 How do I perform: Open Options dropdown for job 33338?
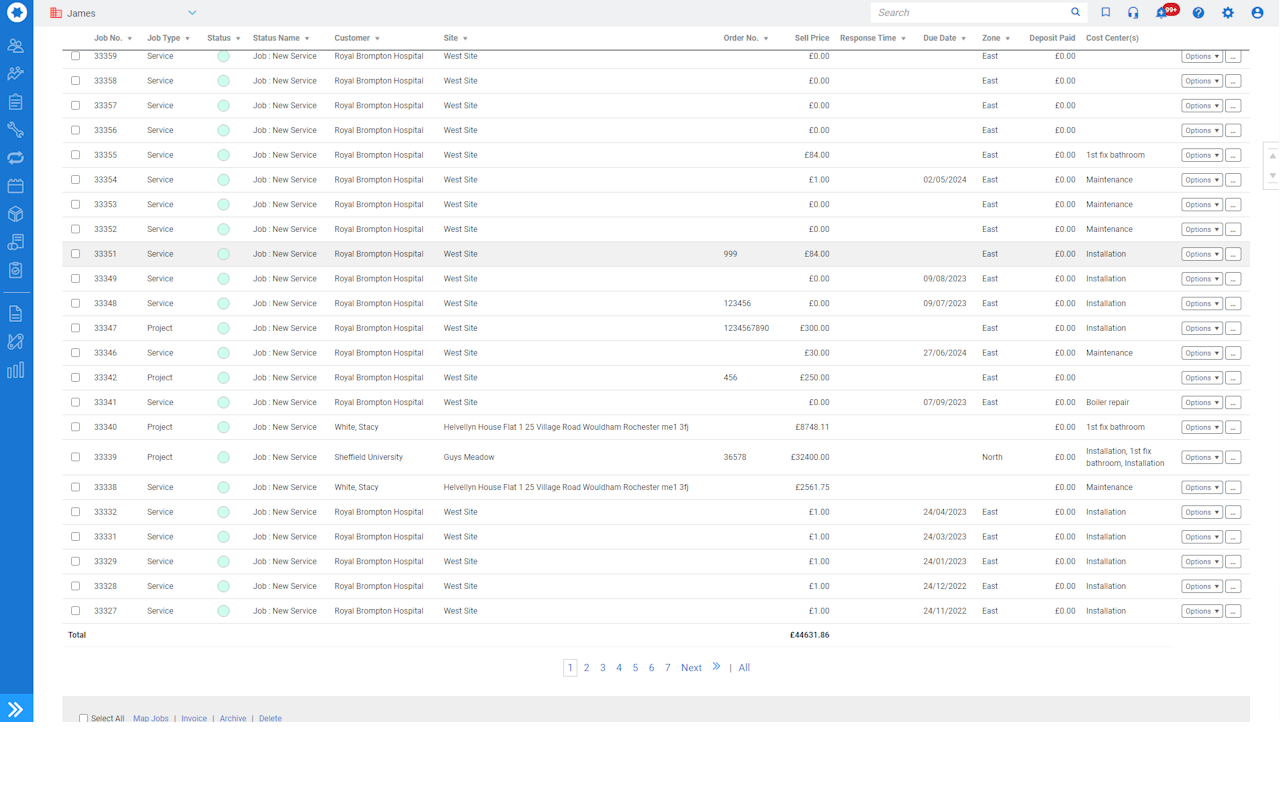click(1202, 488)
